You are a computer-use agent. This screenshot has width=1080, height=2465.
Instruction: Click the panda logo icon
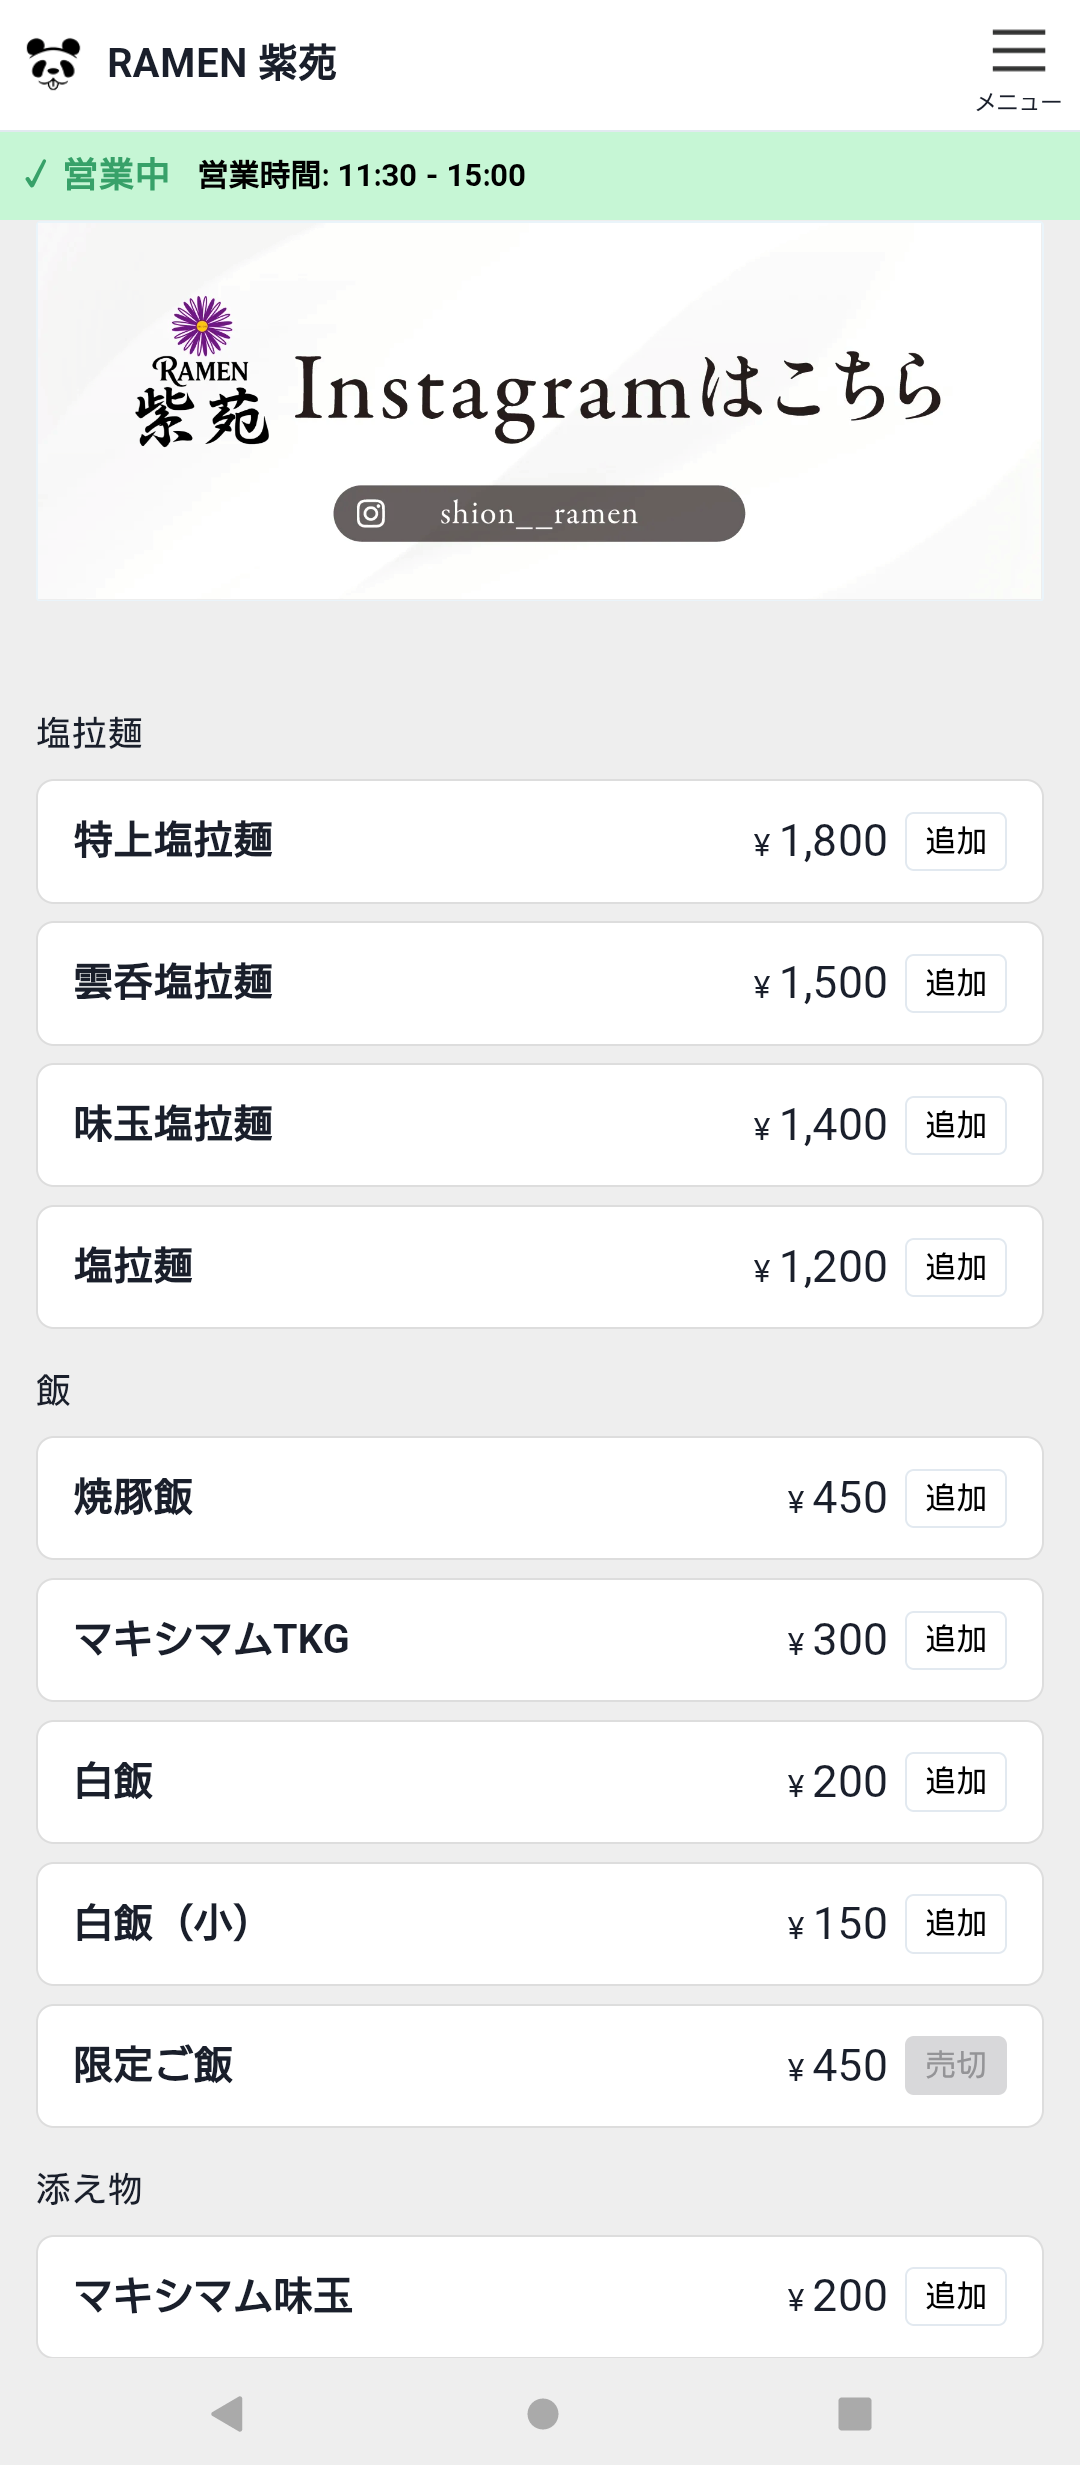53,63
